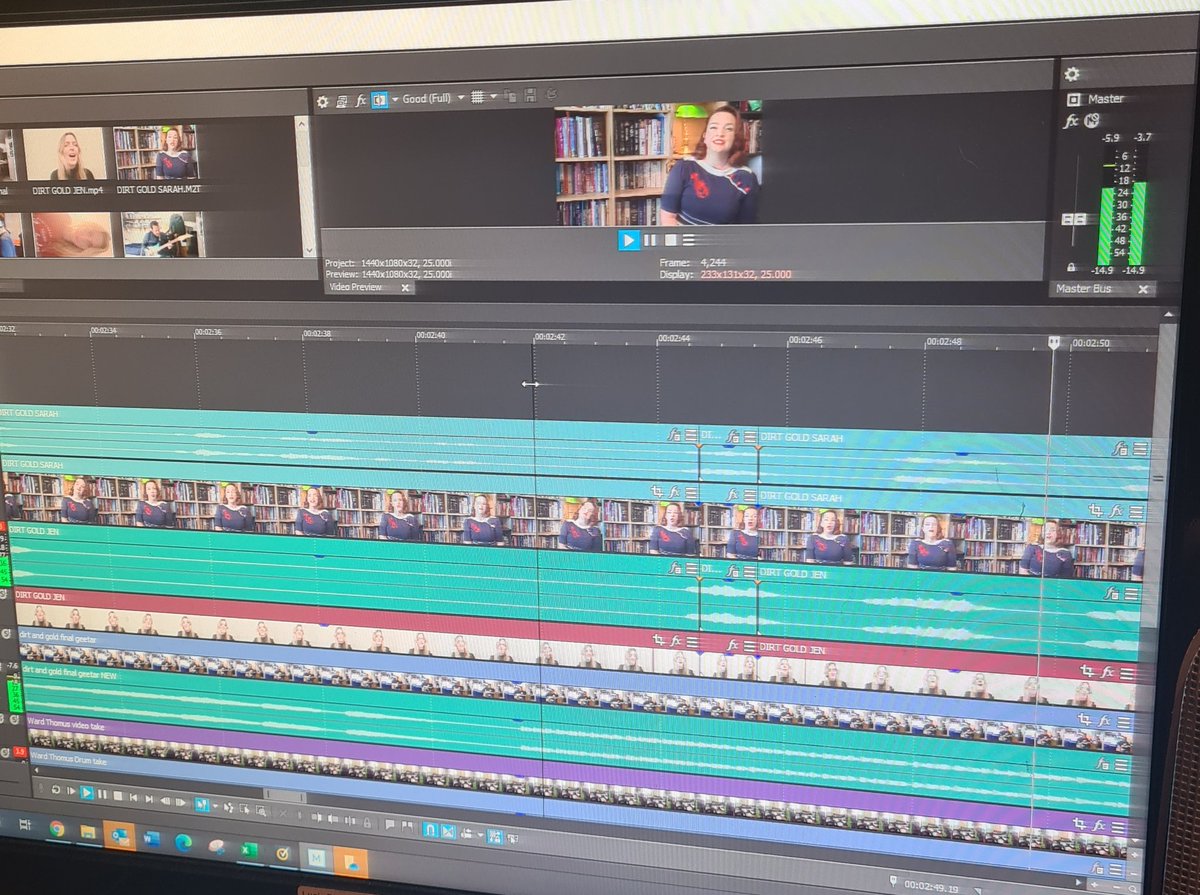This screenshot has height=895, width=1200.
Task: Open the Good (Full) preview quality dropdown
Action: (x=433, y=98)
